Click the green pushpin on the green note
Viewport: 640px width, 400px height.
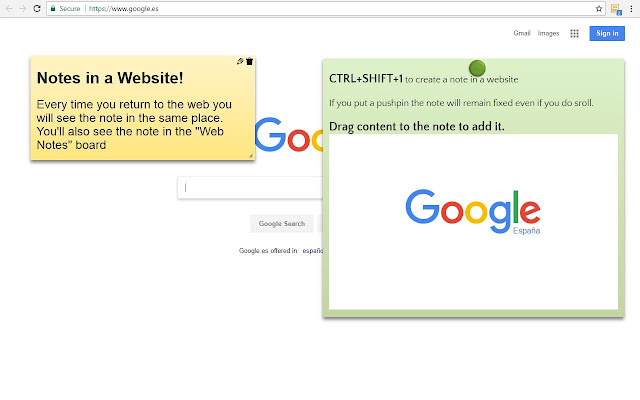[477, 68]
